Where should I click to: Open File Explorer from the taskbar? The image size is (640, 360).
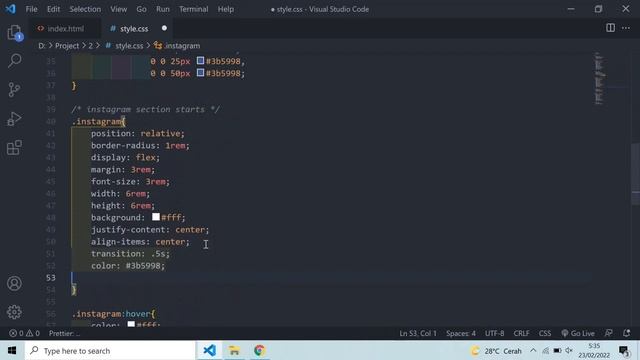click(x=234, y=351)
